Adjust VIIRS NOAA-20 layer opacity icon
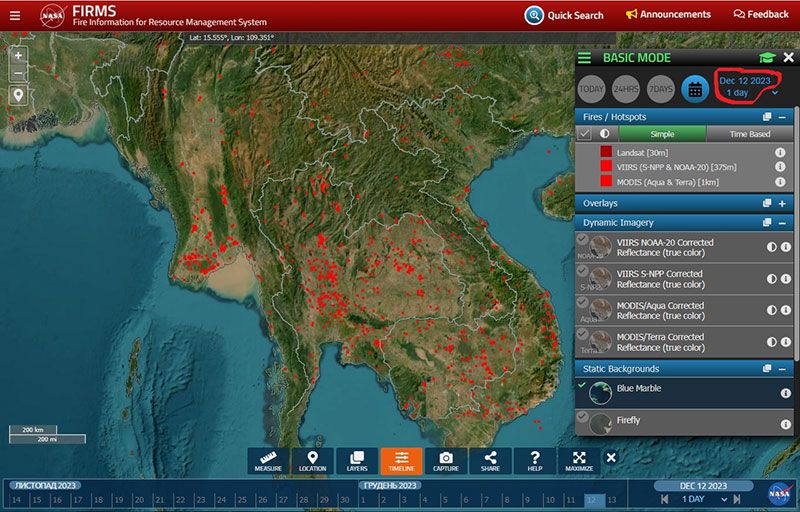This screenshot has width=800, height=512. 771,247
